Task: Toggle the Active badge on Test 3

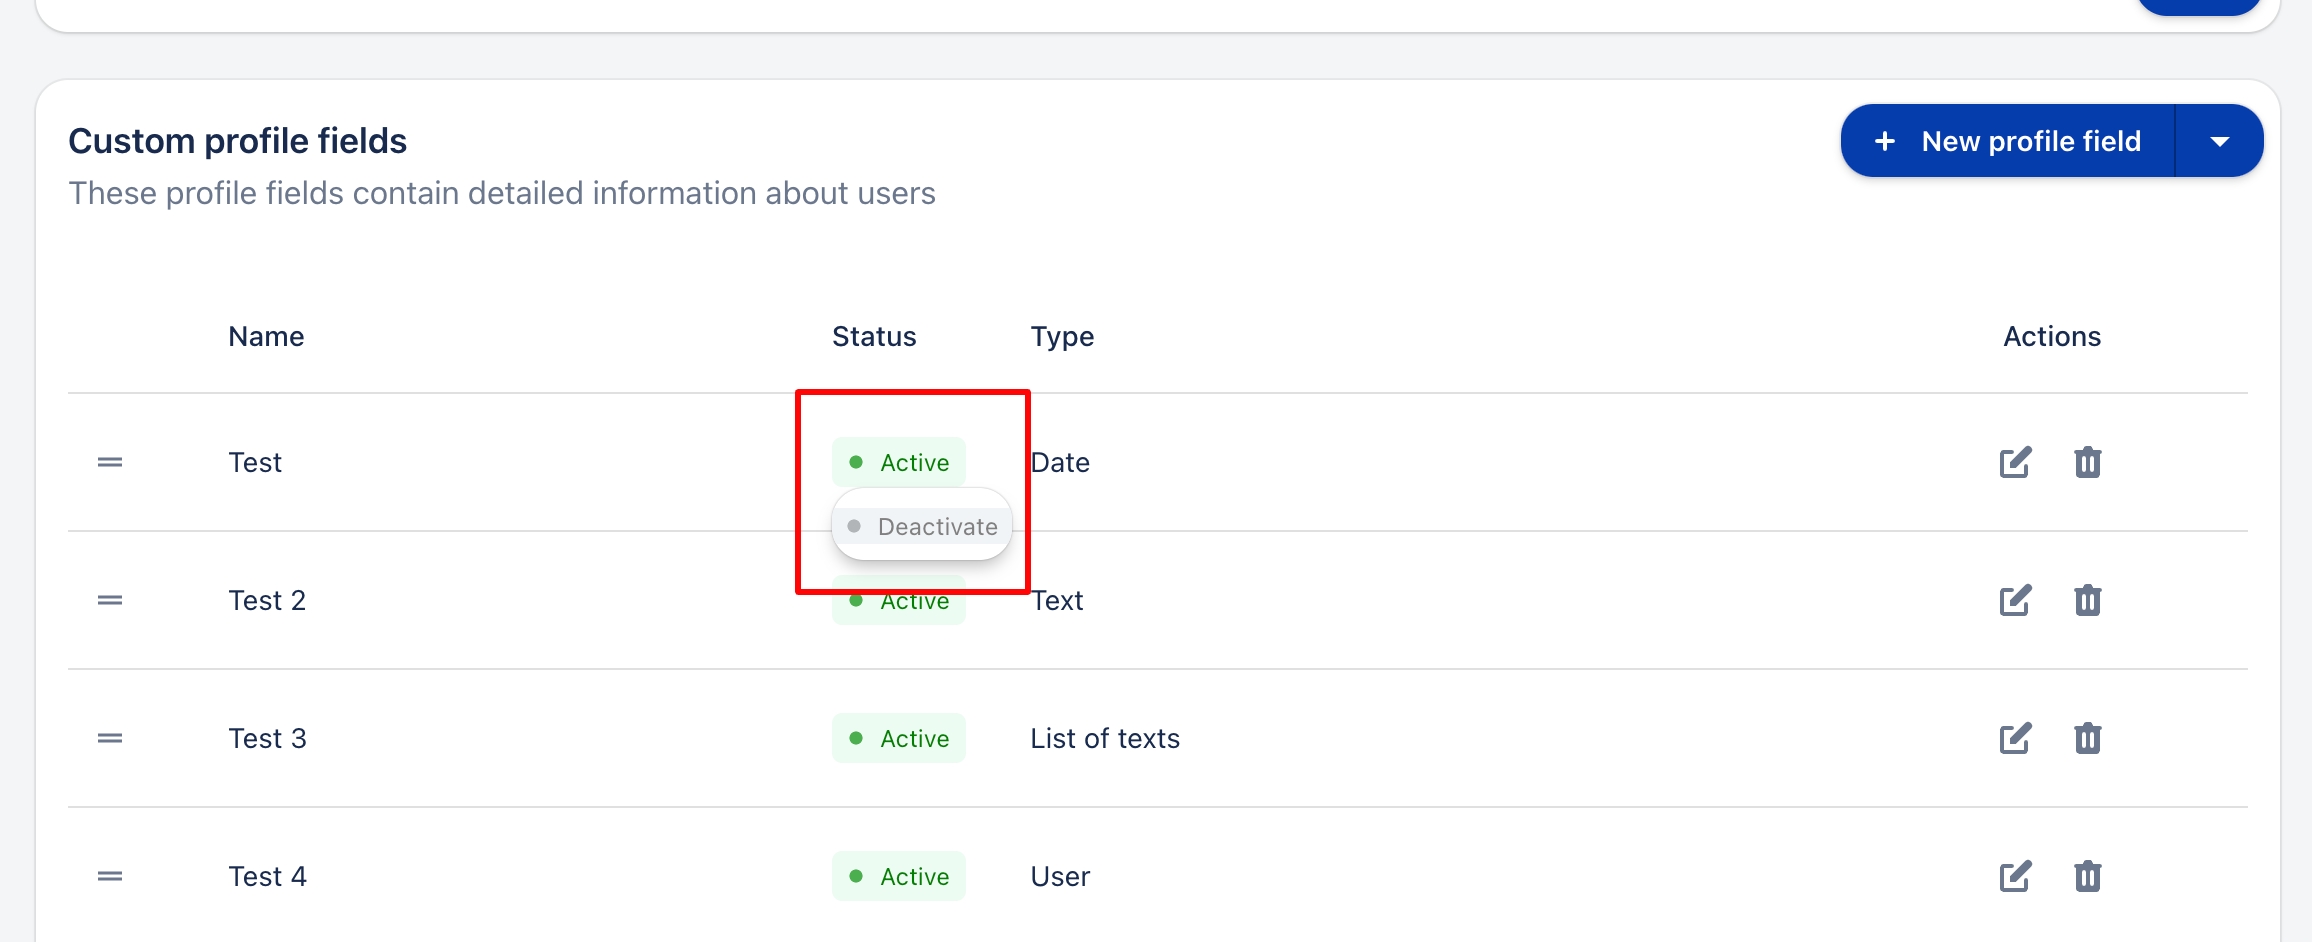Action: click(898, 738)
